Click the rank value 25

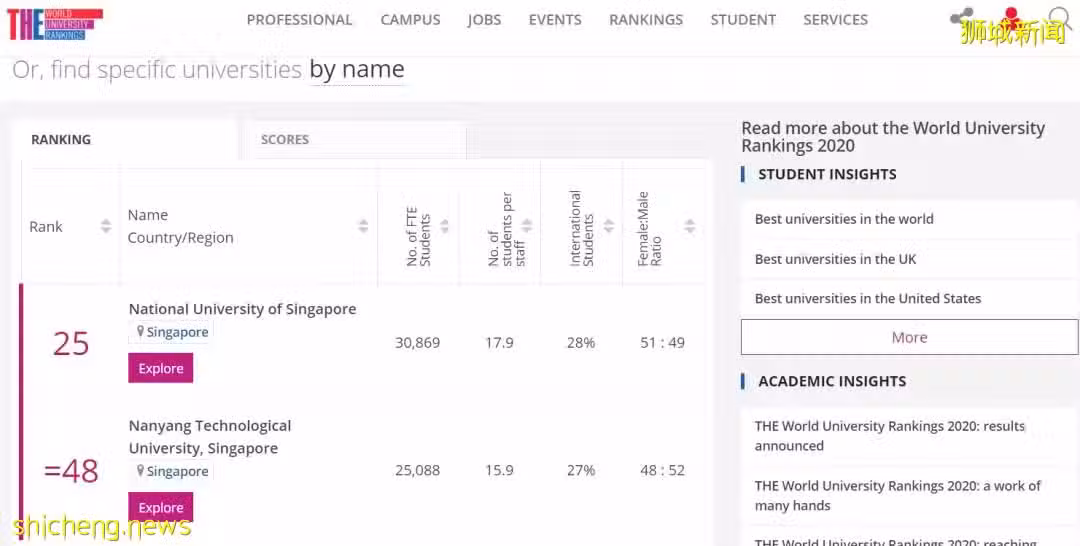(71, 344)
